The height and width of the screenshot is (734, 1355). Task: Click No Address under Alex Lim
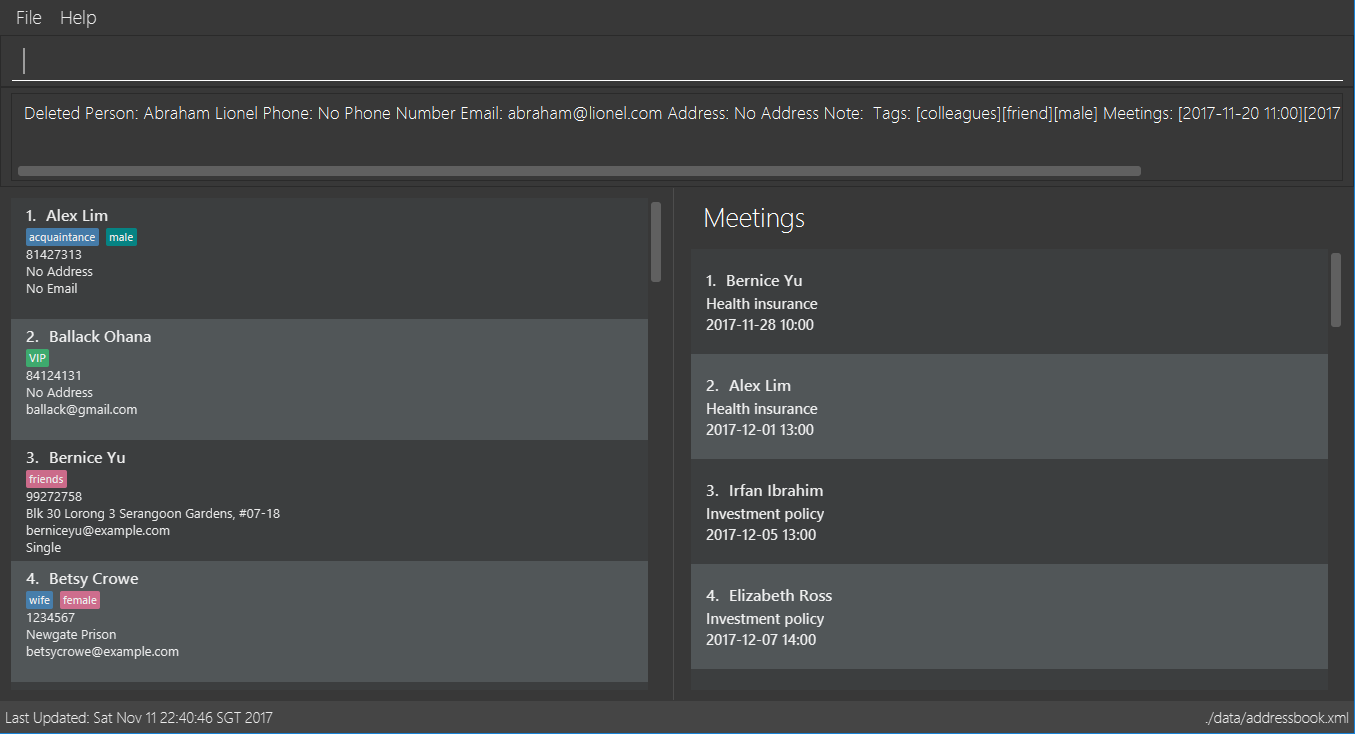coord(59,272)
